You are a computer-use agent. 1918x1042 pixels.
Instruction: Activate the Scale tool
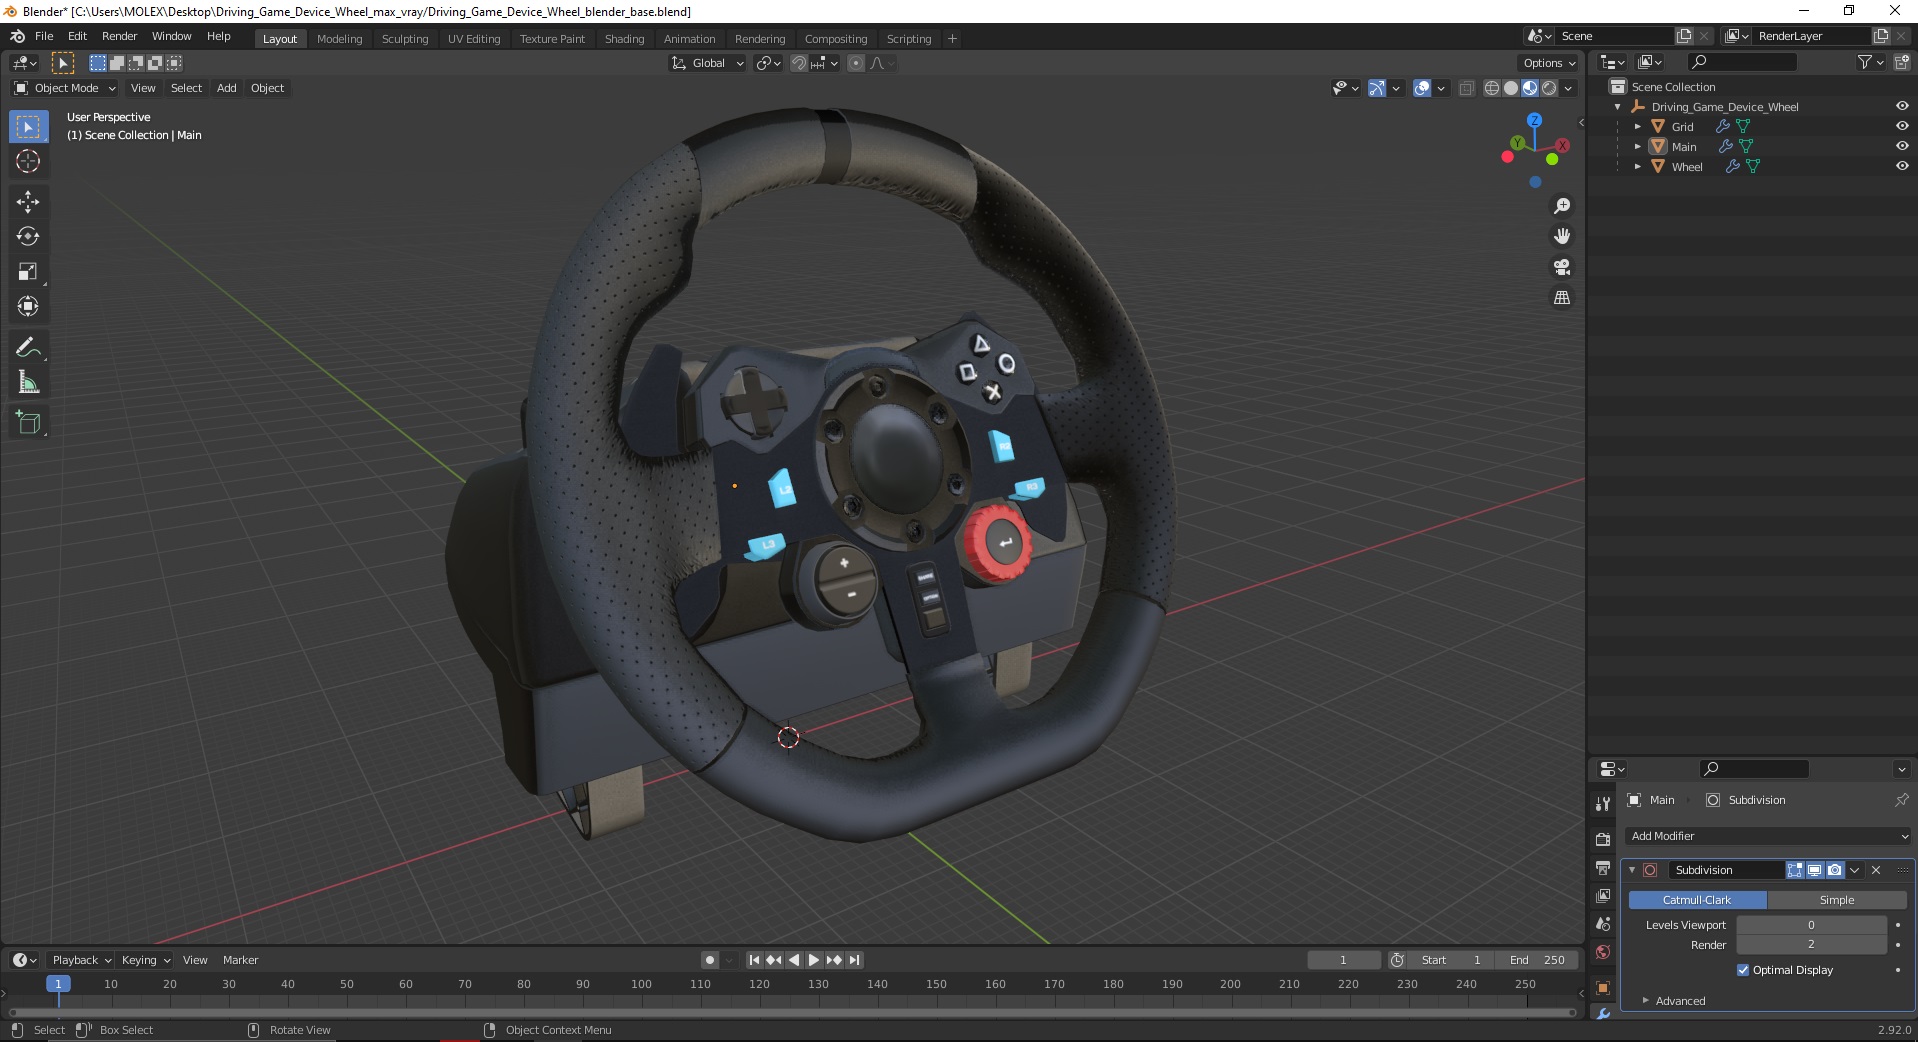pyautogui.click(x=28, y=271)
